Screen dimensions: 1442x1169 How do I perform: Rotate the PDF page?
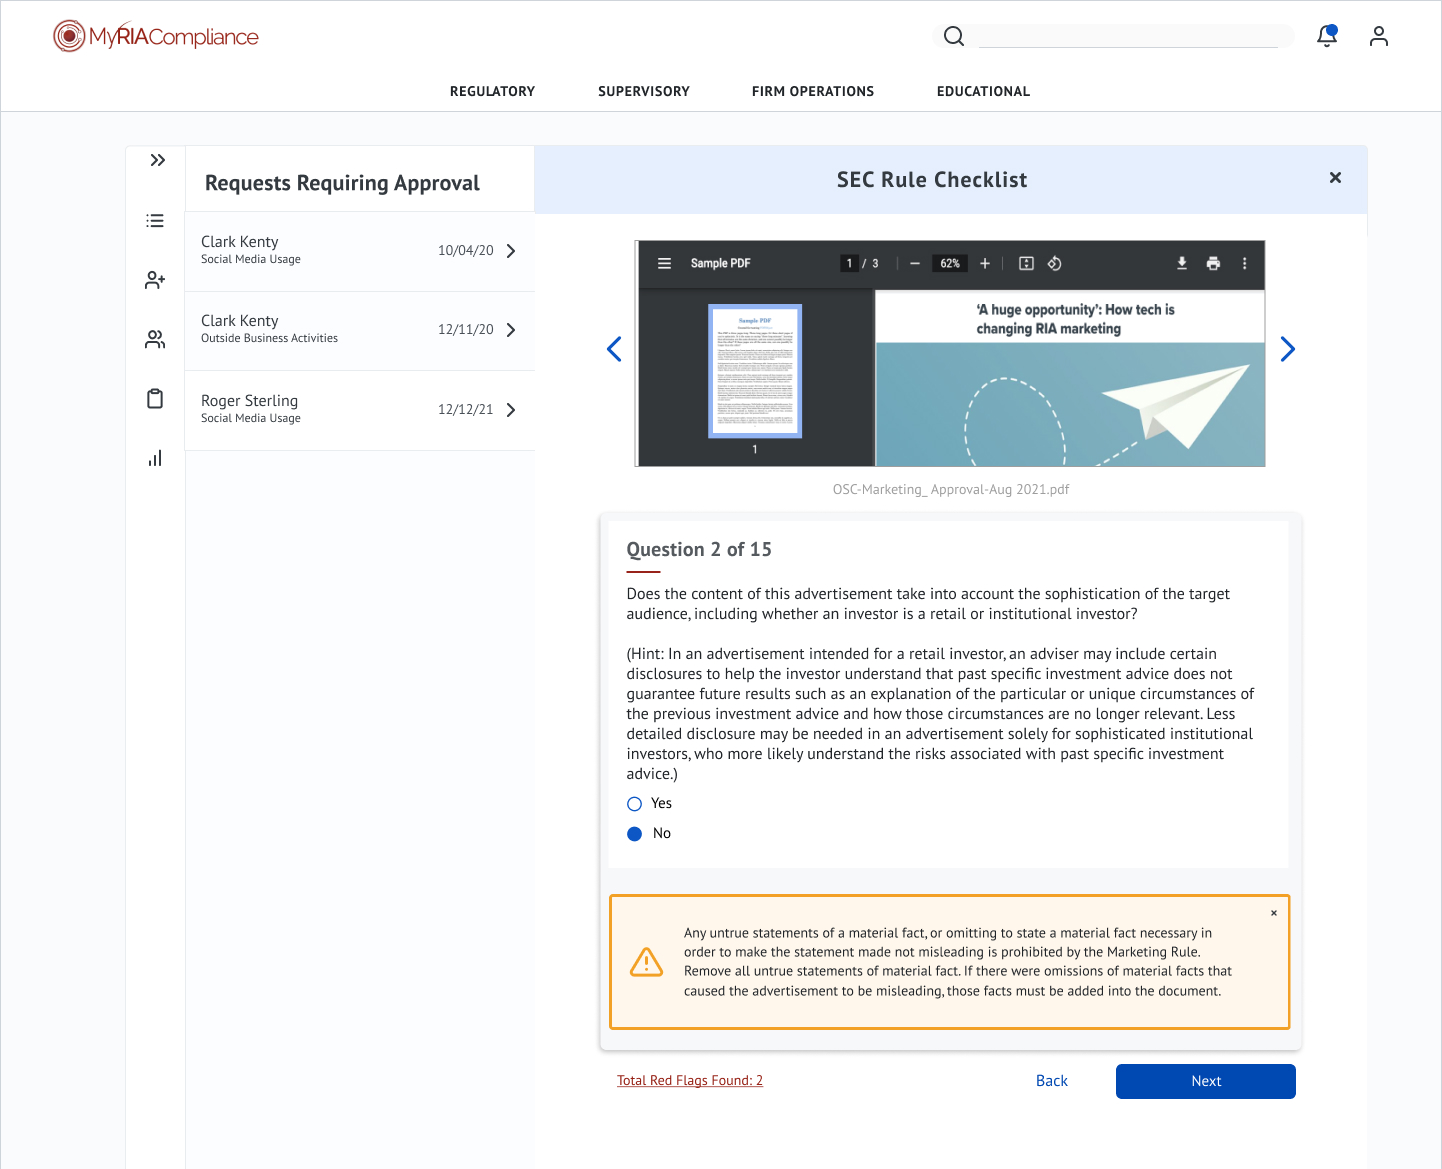point(1054,263)
